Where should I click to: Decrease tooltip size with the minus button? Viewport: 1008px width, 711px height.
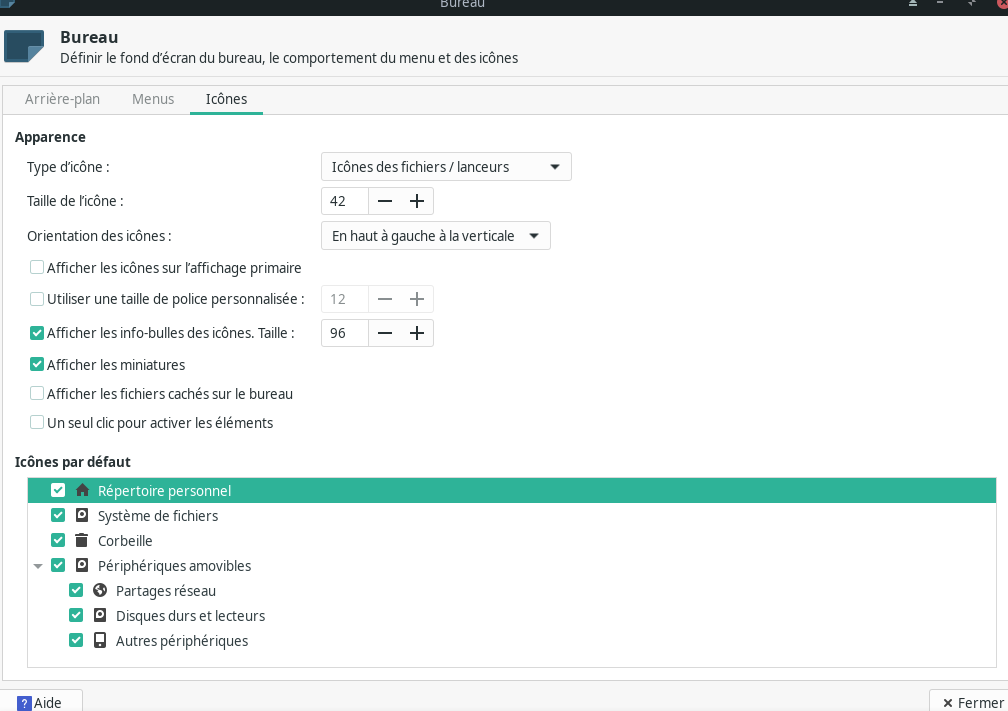(x=384, y=333)
